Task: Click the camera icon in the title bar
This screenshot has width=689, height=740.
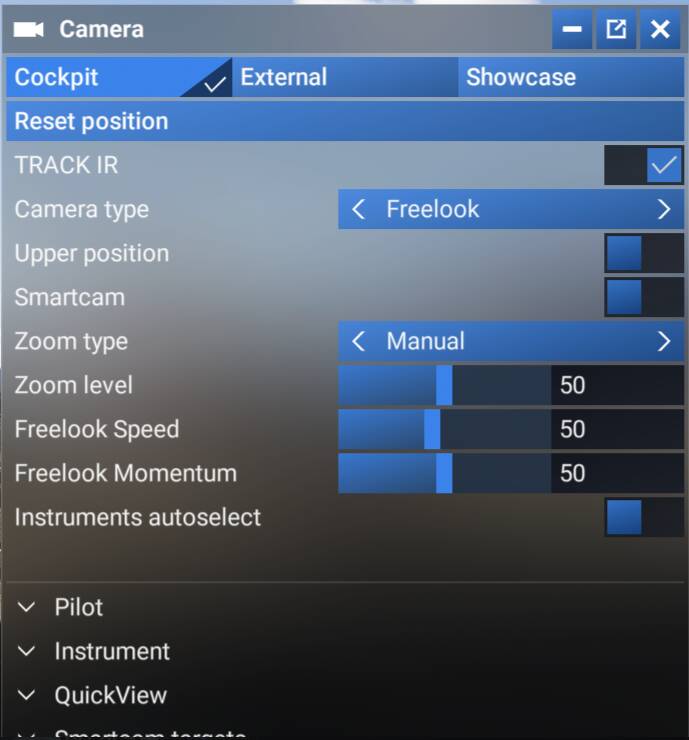Action: click(x=28, y=30)
